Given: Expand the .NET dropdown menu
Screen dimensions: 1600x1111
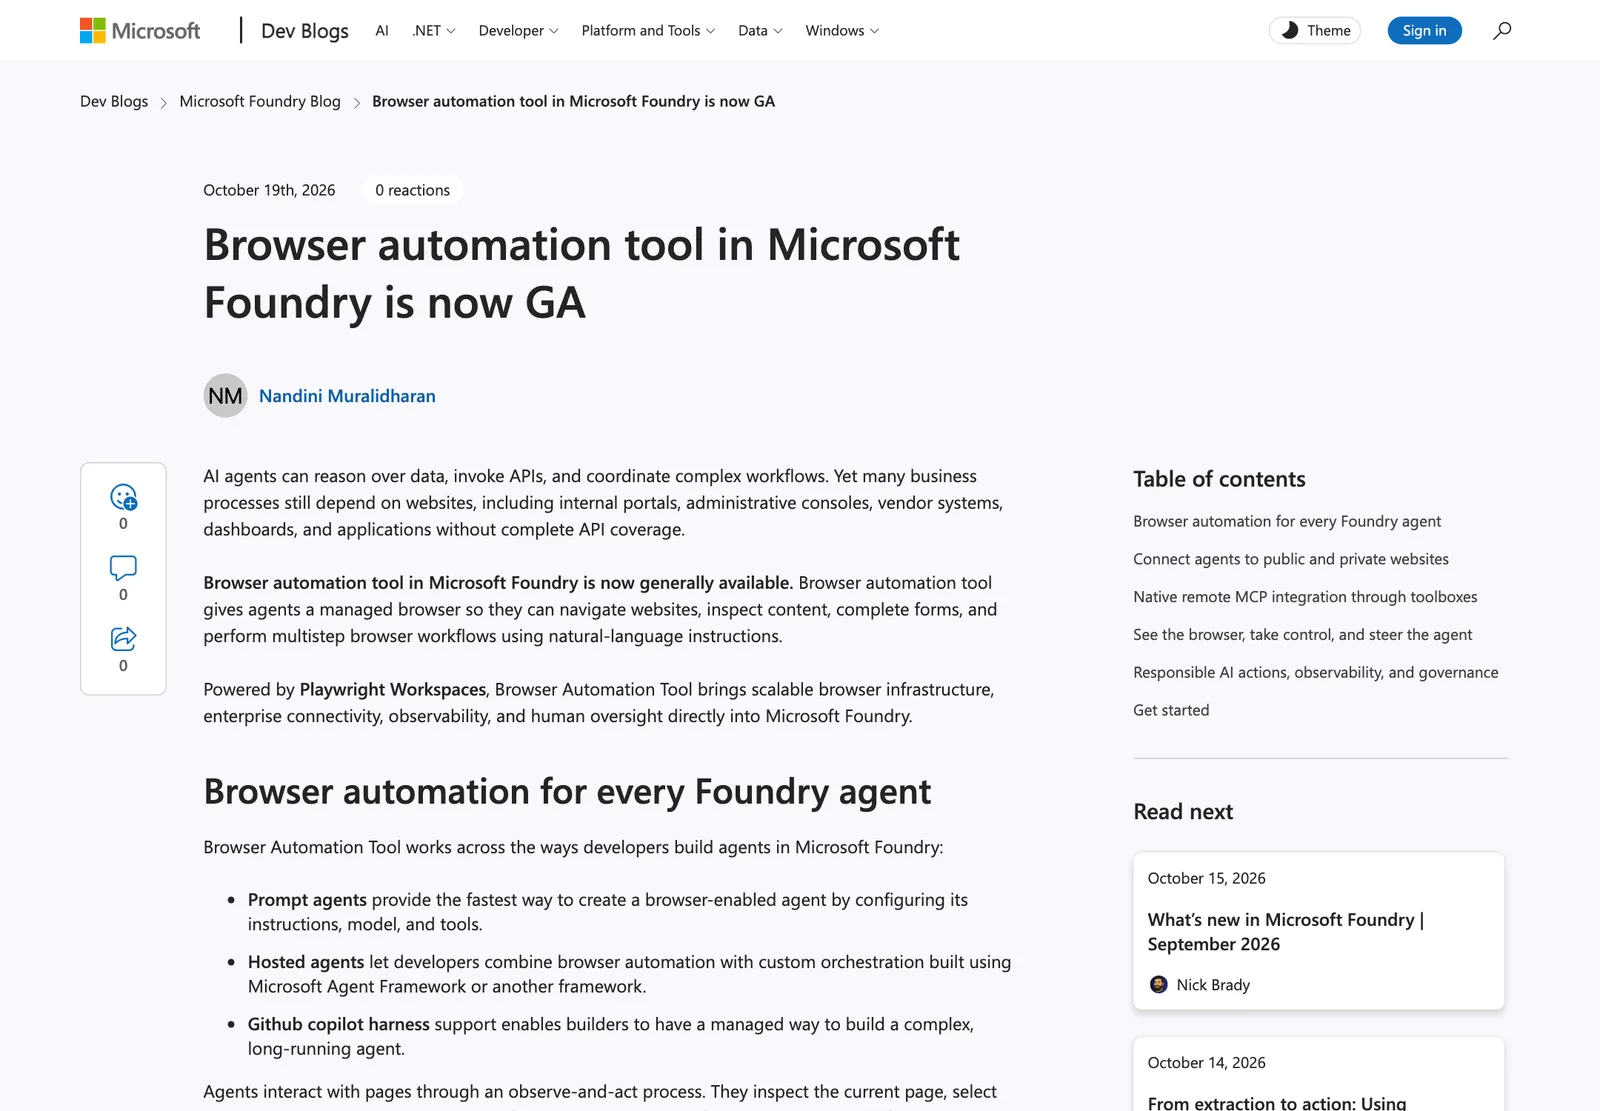Looking at the screenshot, I should (434, 31).
